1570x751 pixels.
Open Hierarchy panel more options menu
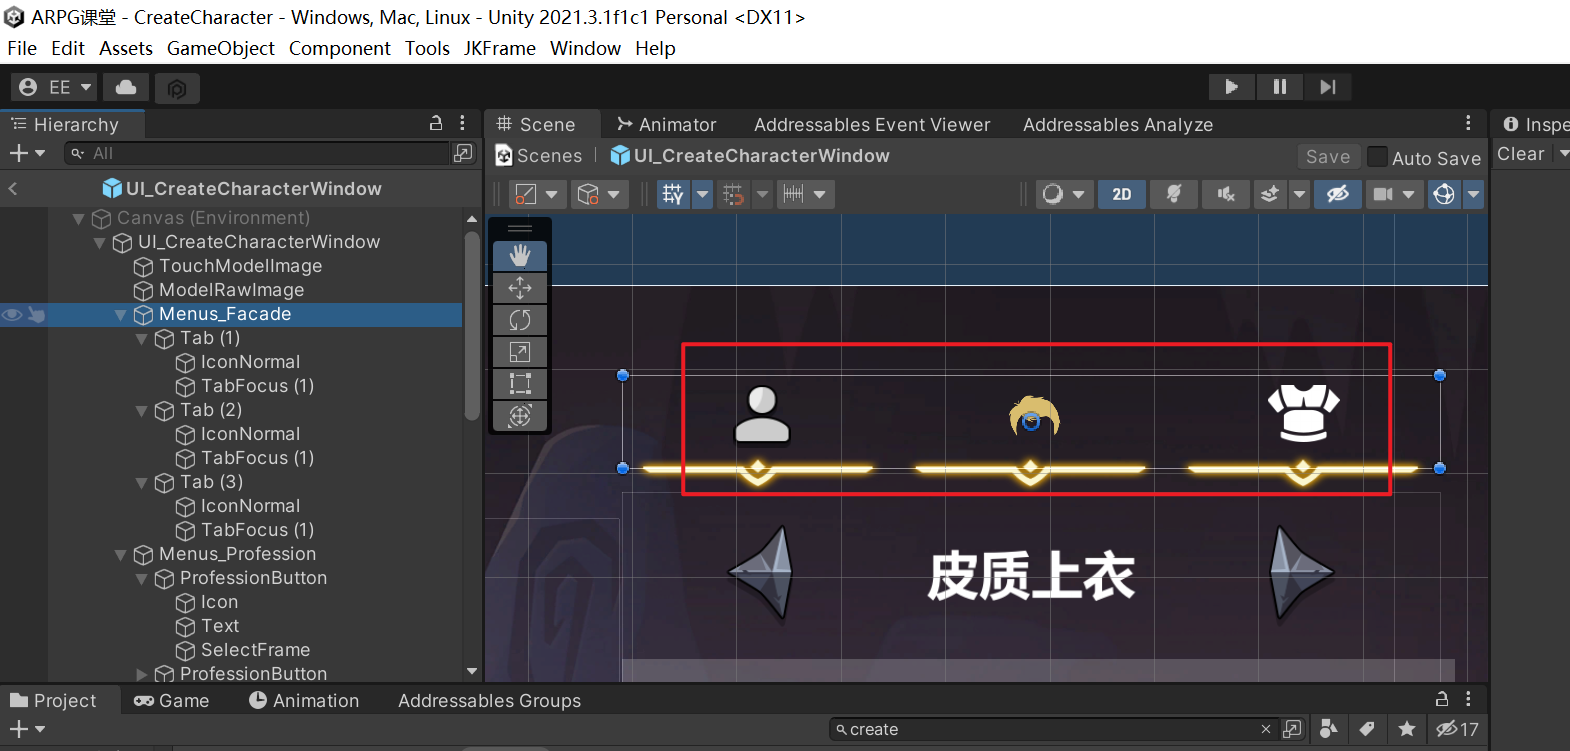tap(462, 123)
